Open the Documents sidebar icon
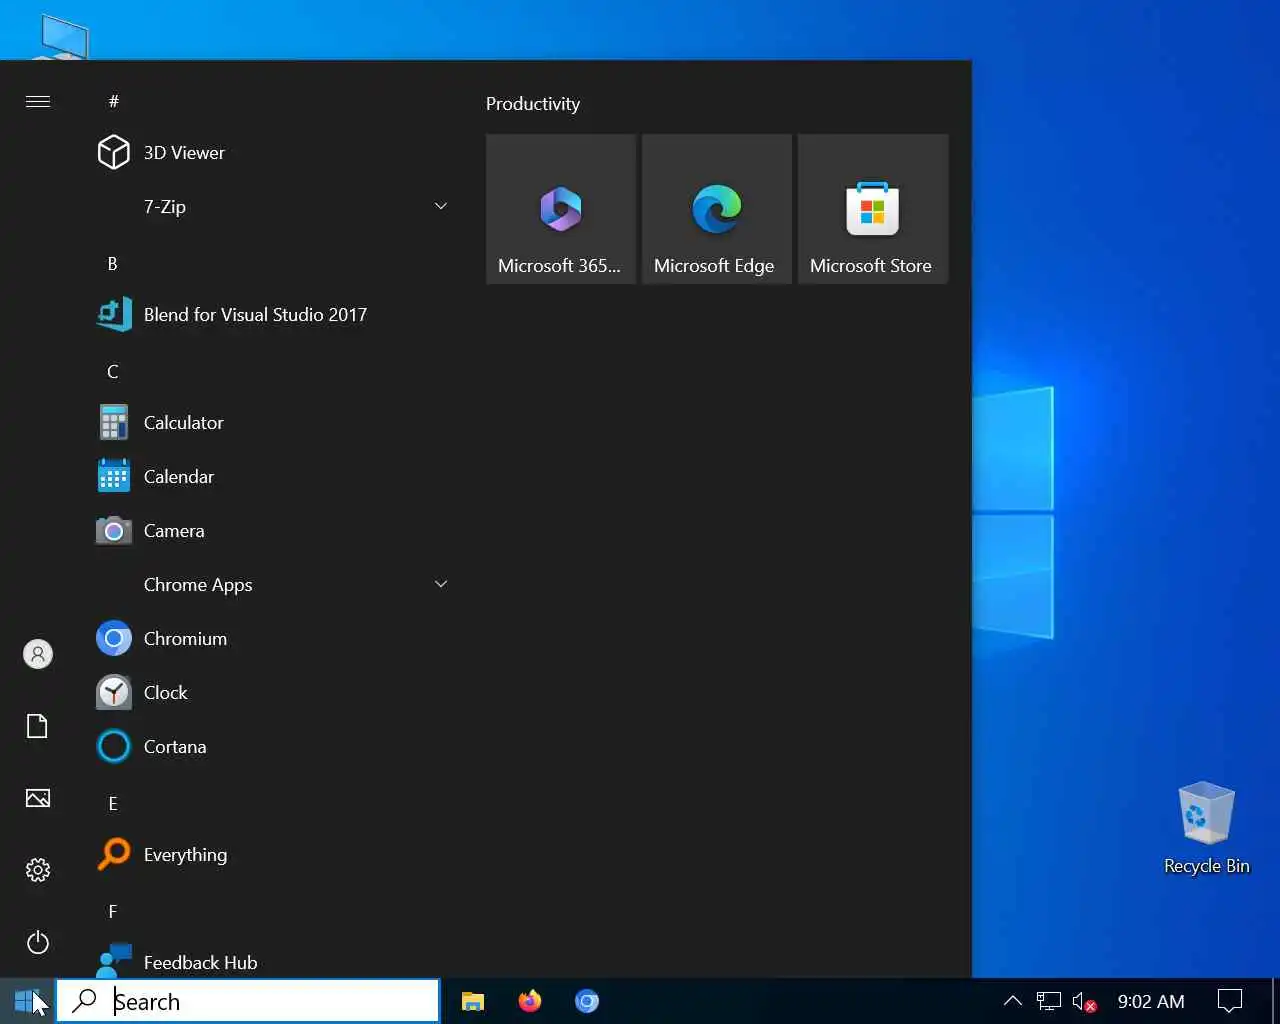 38,726
